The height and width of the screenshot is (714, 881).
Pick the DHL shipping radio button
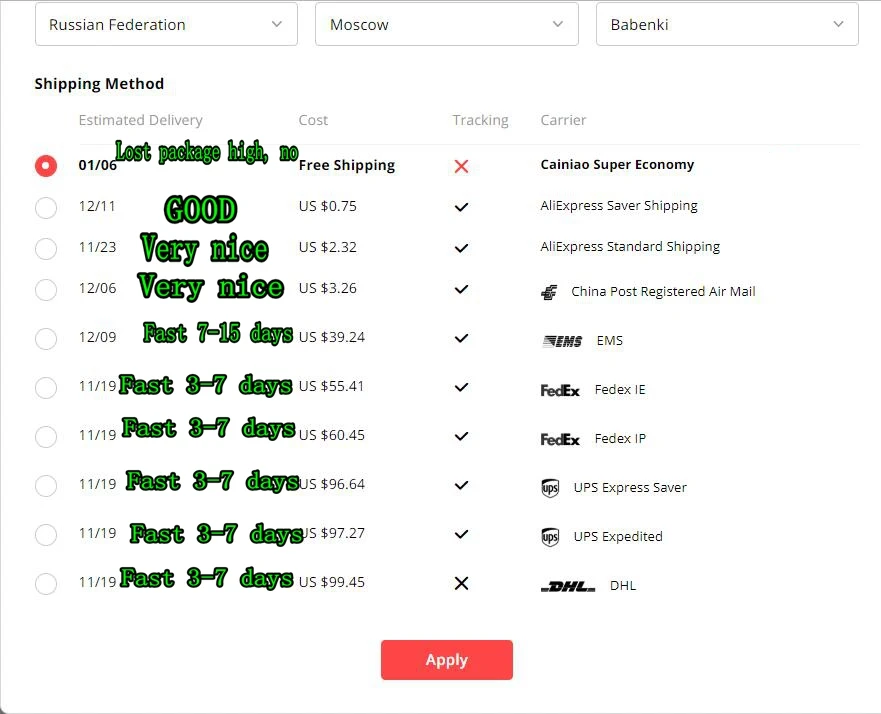[46, 583]
